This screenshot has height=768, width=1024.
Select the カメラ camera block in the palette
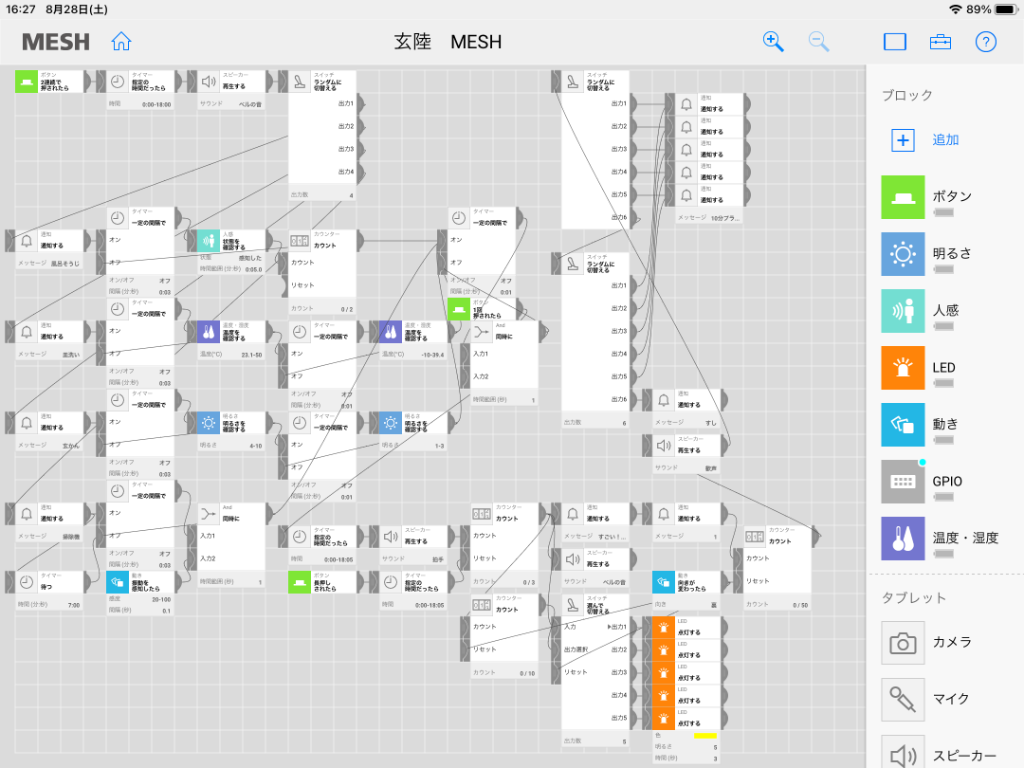point(903,643)
